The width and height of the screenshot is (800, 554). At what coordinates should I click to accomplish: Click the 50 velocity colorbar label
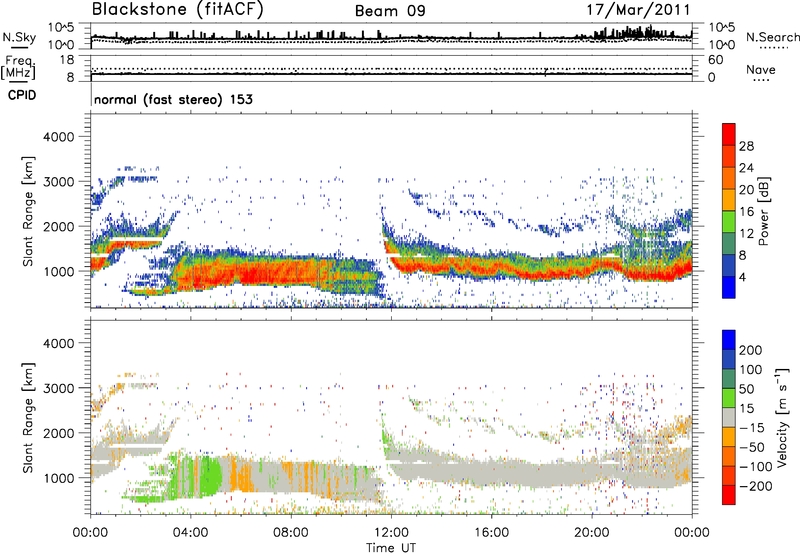coord(746,389)
